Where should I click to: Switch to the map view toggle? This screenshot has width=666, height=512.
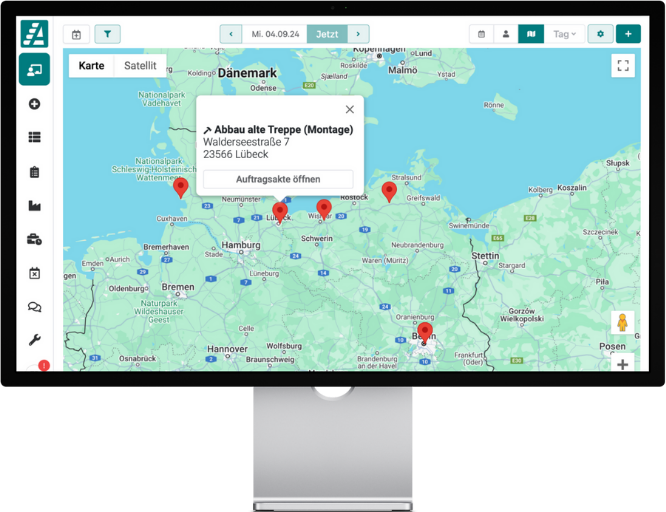coord(531,34)
